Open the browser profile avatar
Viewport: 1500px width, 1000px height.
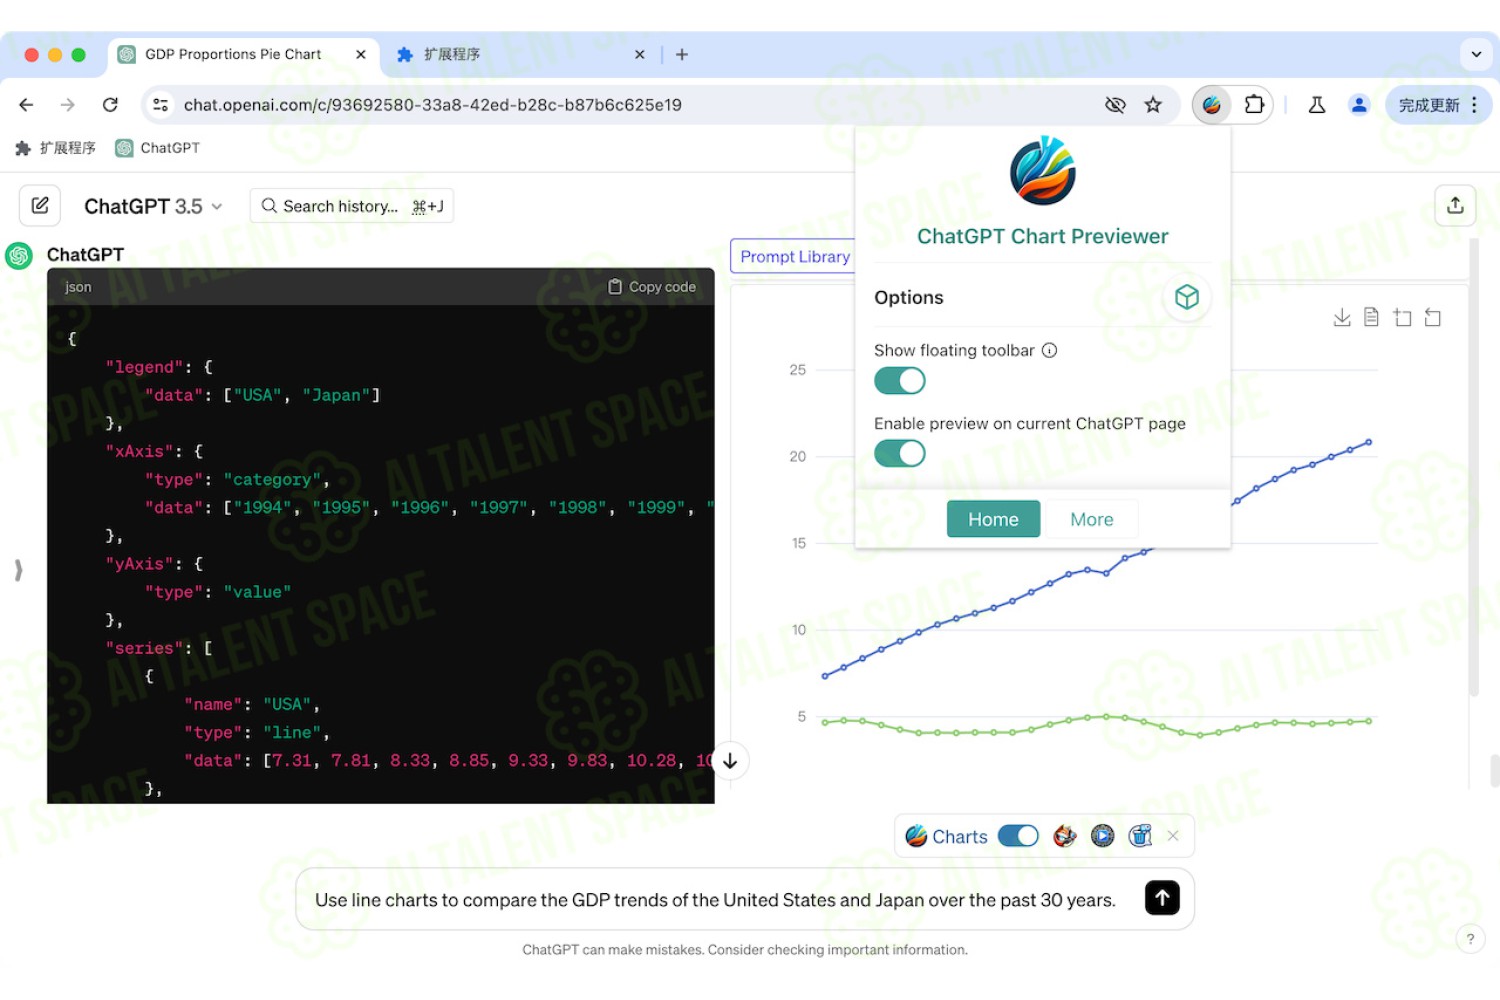pos(1359,105)
